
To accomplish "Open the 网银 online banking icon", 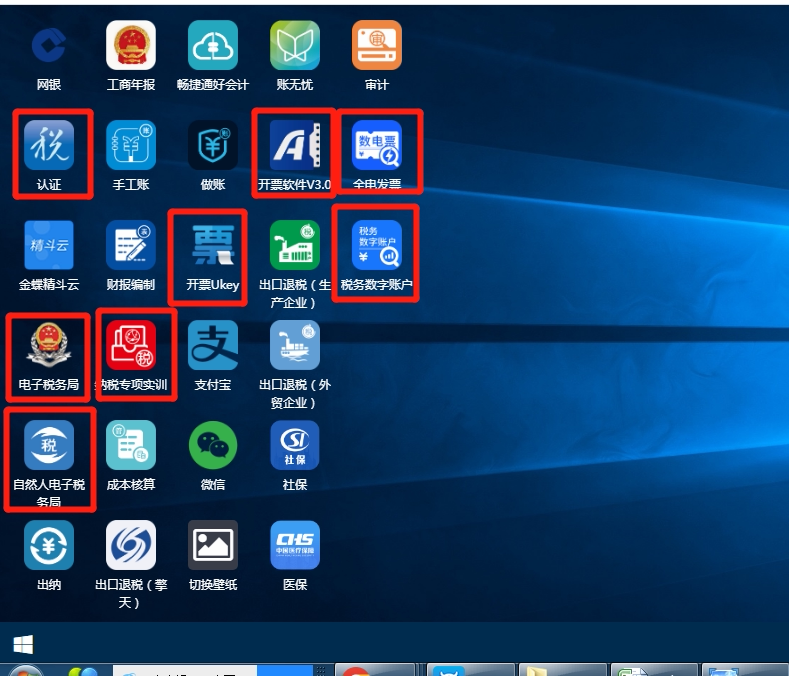I will (49, 45).
